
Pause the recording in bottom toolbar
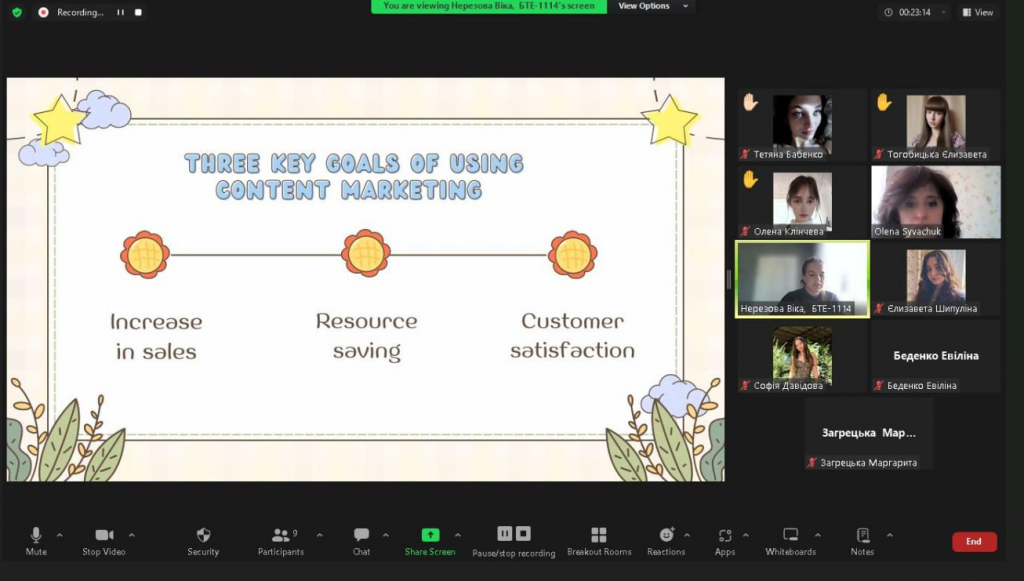(x=505, y=534)
